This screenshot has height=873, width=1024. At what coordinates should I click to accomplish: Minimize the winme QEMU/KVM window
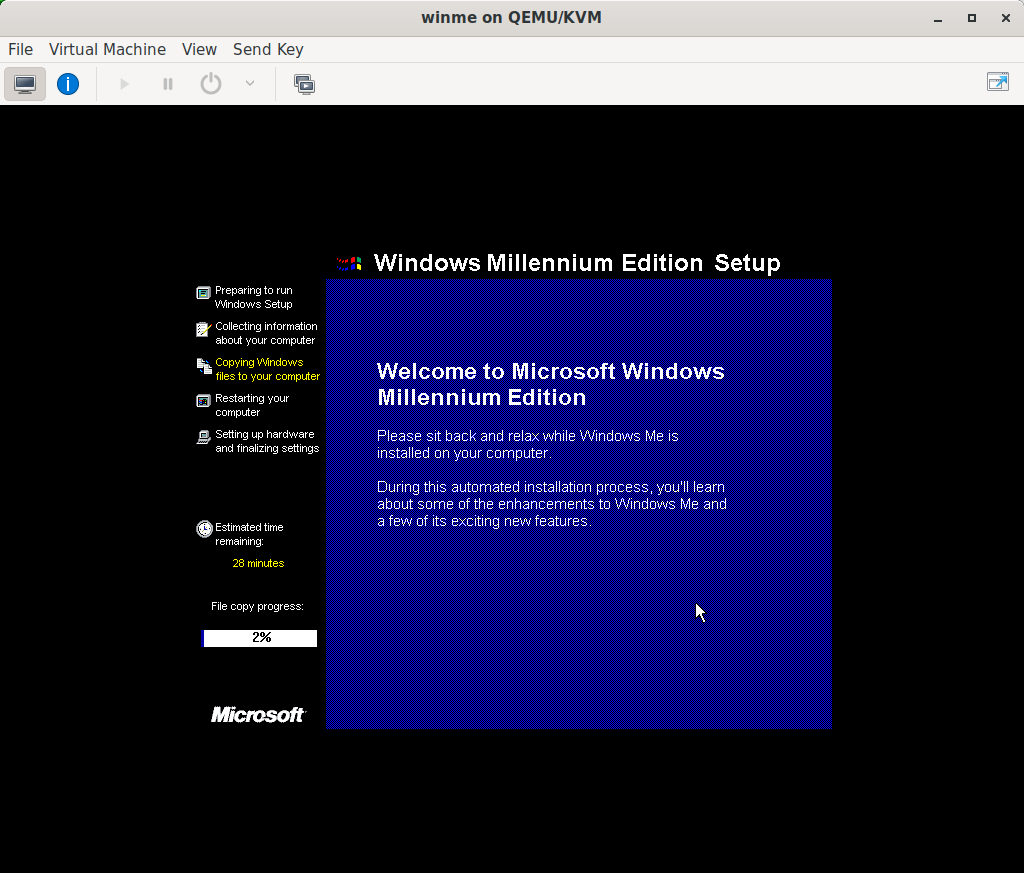point(938,18)
